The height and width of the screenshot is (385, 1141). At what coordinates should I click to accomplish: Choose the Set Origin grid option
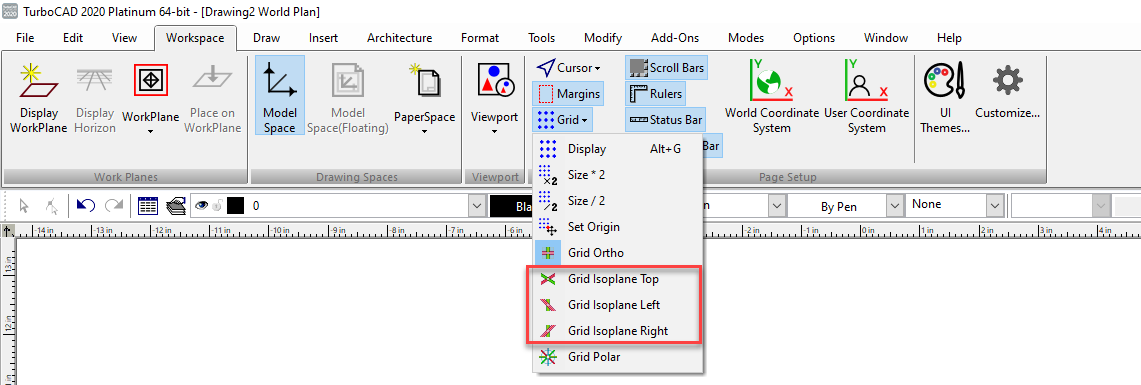[x=618, y=226]
